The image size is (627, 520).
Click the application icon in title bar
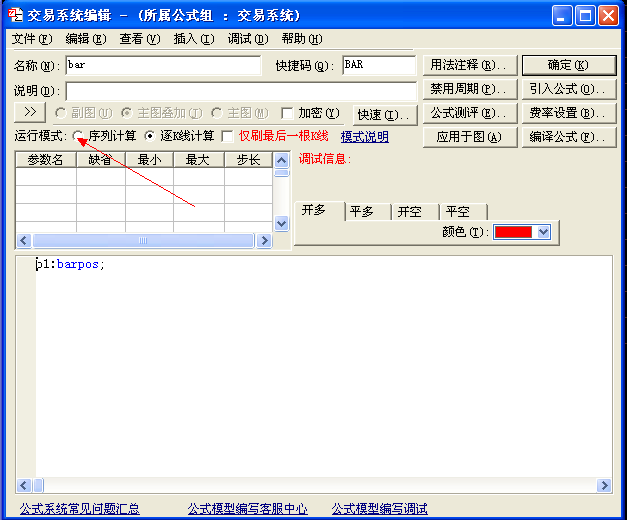pyautogui.click(x=16, y=15)
